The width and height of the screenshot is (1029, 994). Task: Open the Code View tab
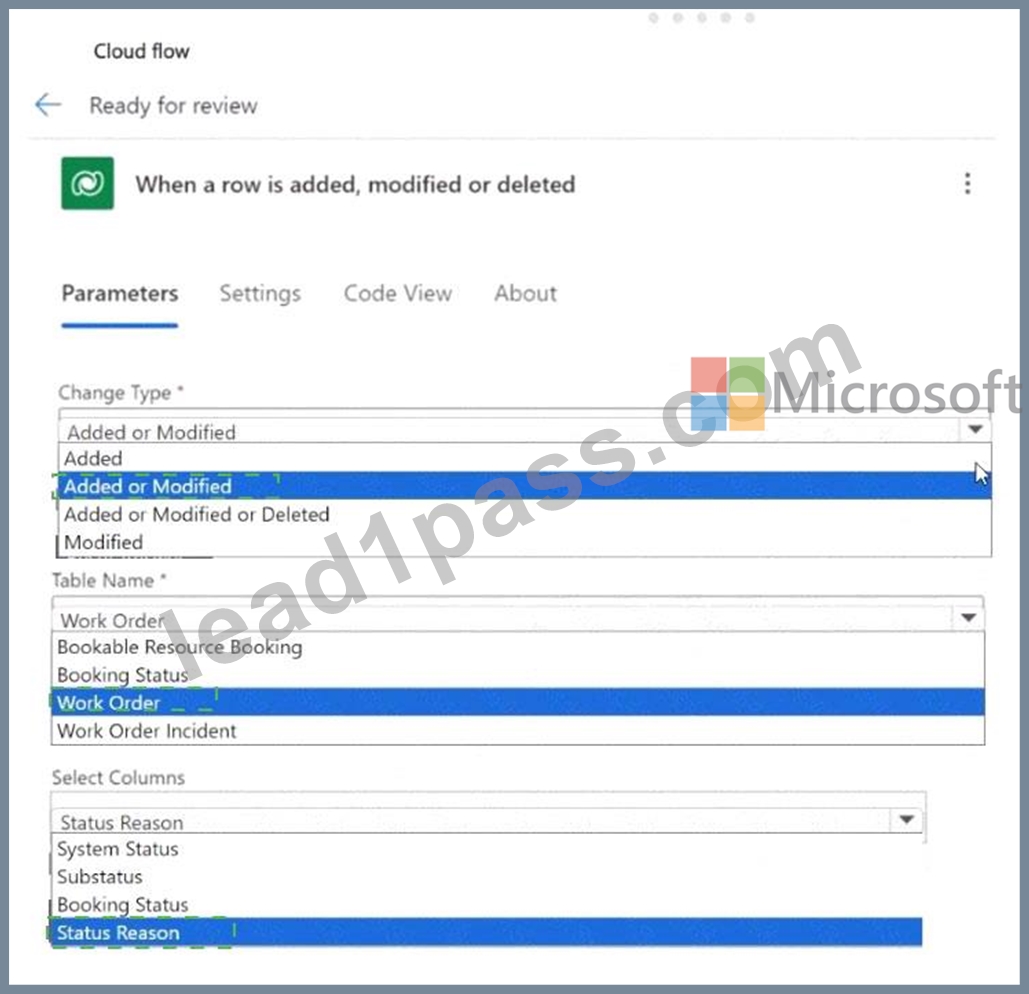[x=398, y=293]
